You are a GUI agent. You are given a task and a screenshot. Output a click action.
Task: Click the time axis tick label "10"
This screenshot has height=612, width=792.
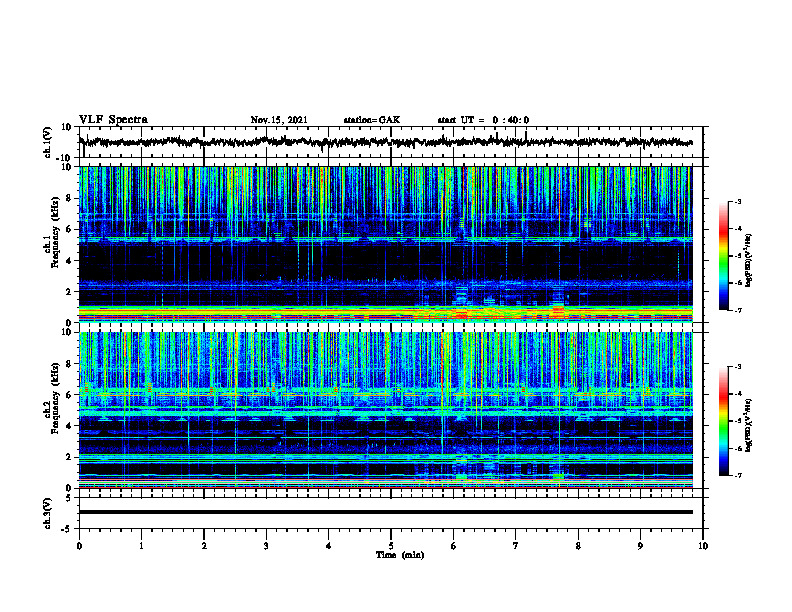pos(703,546)
